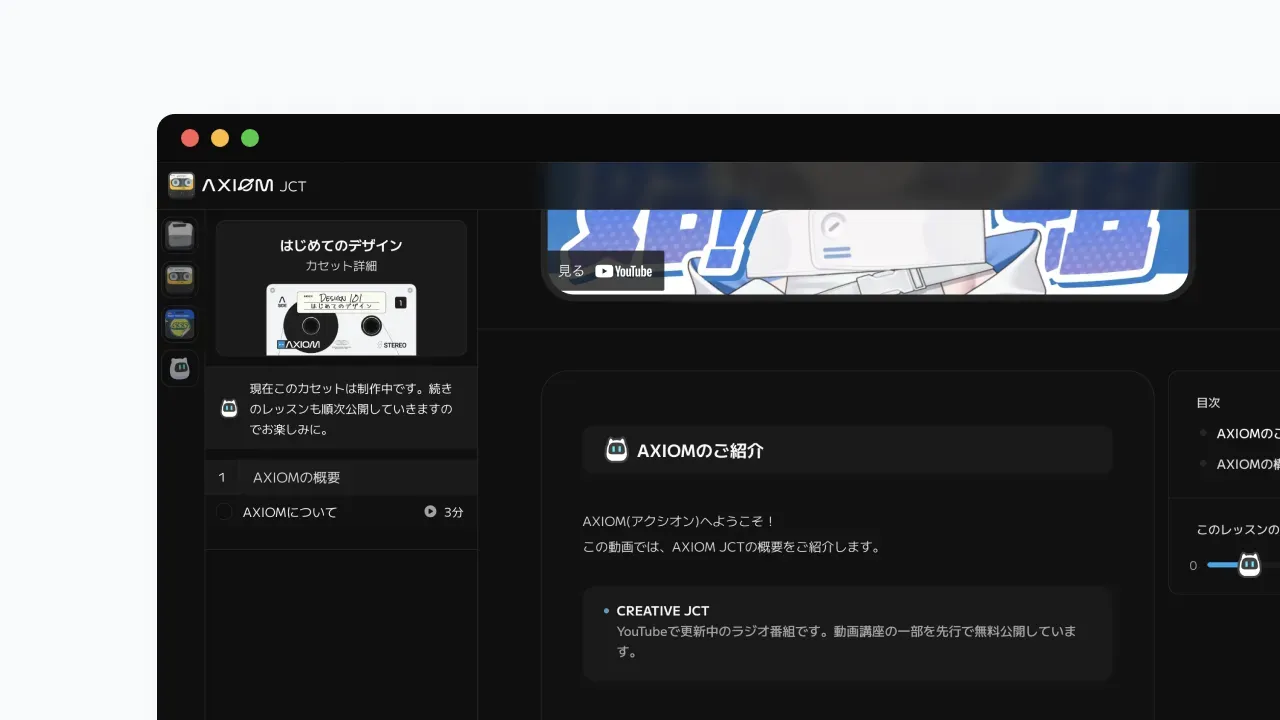Click the AXIOM(アクシオン)へようこそ！ text

pyautogui.click(x=679, y=521)
